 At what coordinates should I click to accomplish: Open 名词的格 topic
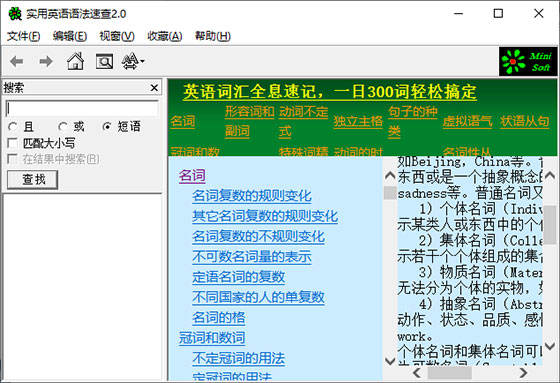click(219, 317)
